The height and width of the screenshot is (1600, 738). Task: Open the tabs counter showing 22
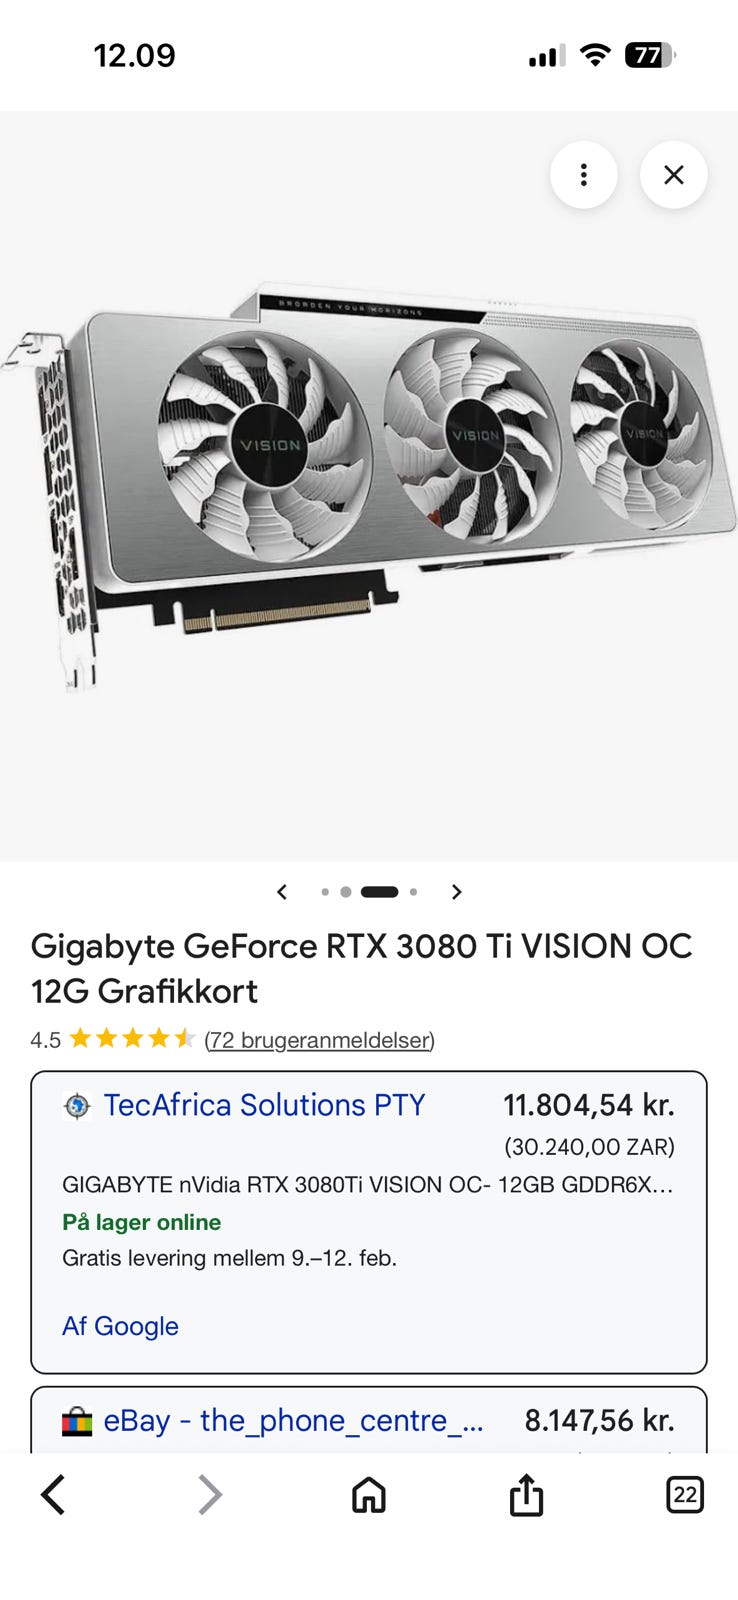[685, 1495]
